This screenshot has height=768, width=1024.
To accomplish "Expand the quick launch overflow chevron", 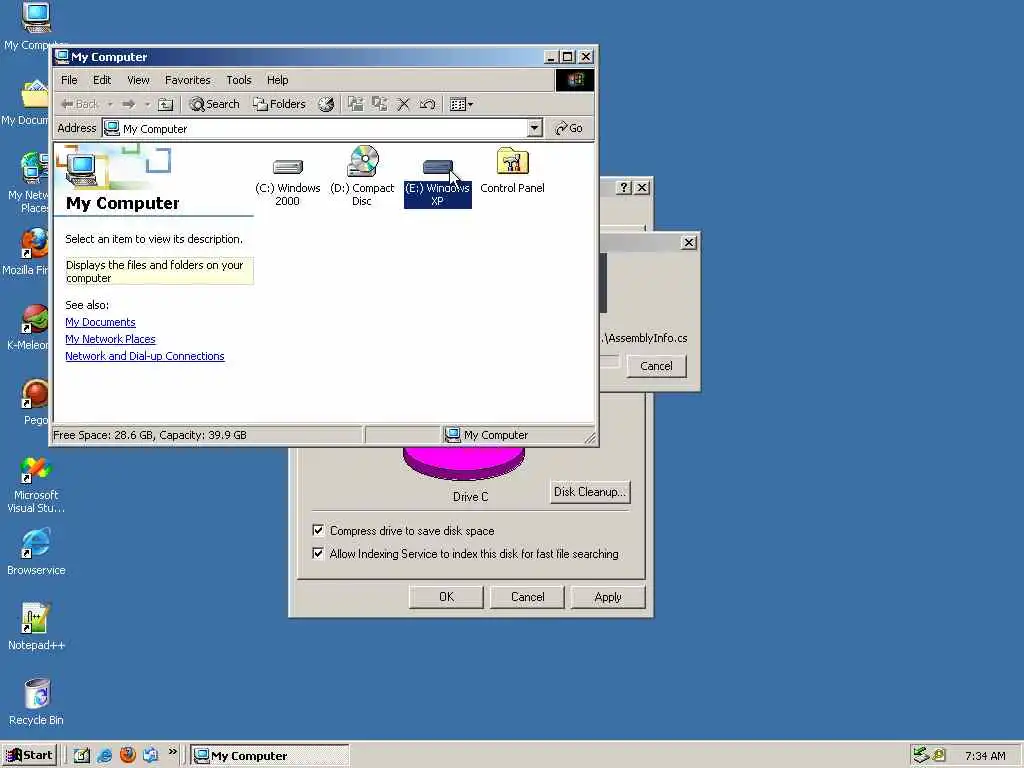I will click(x=172, y=752).
